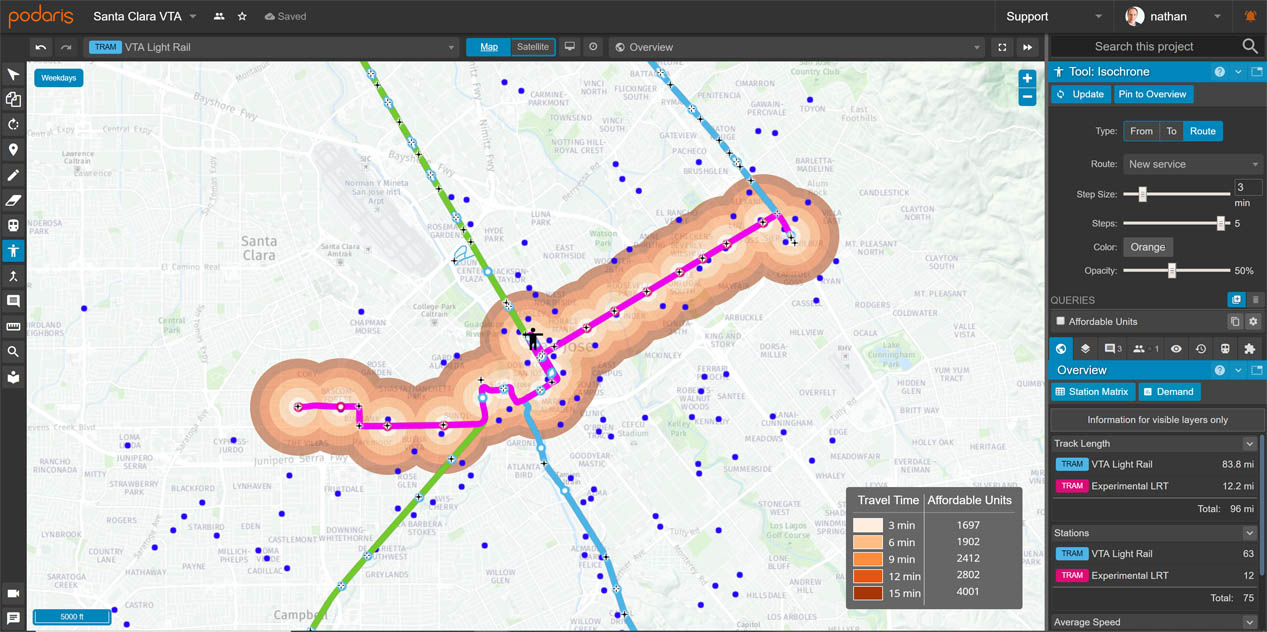Open the Collaborators people tab
The height and width of the screenshot is (632, 1267).
[x=1145, y=349]
